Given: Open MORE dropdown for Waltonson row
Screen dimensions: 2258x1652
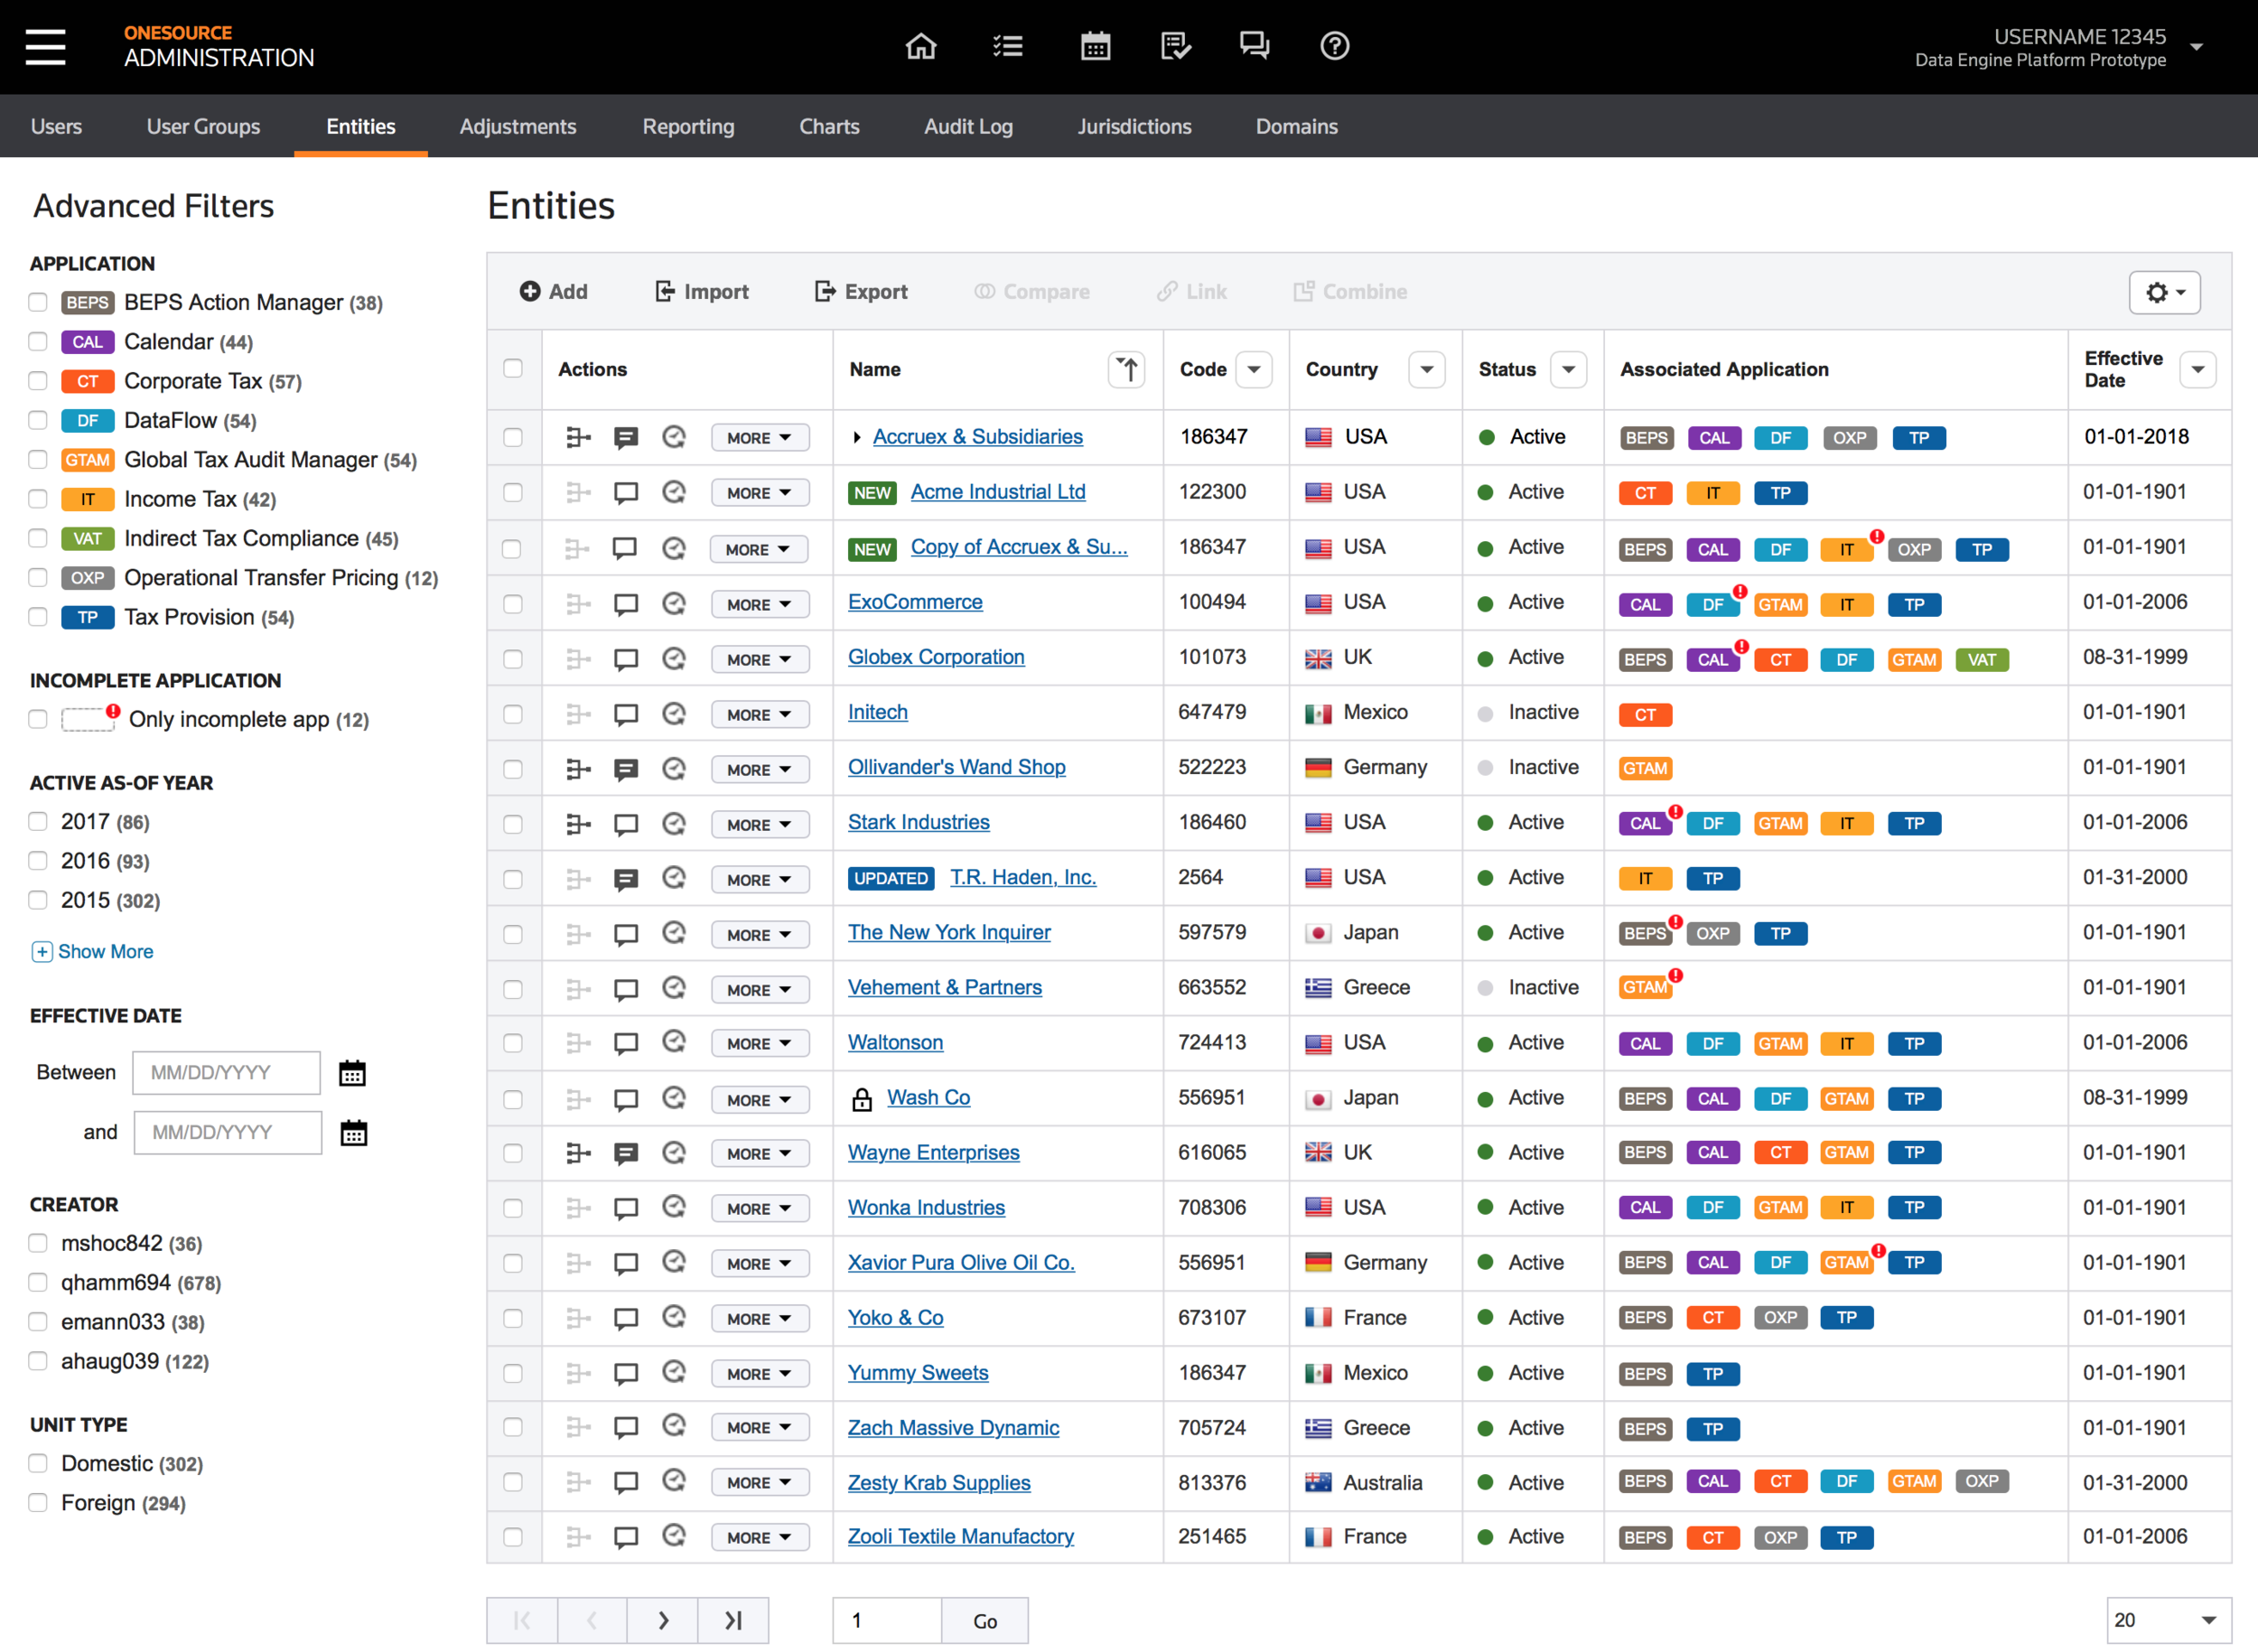Looking at the screenshot, I should coord(760,1044).
